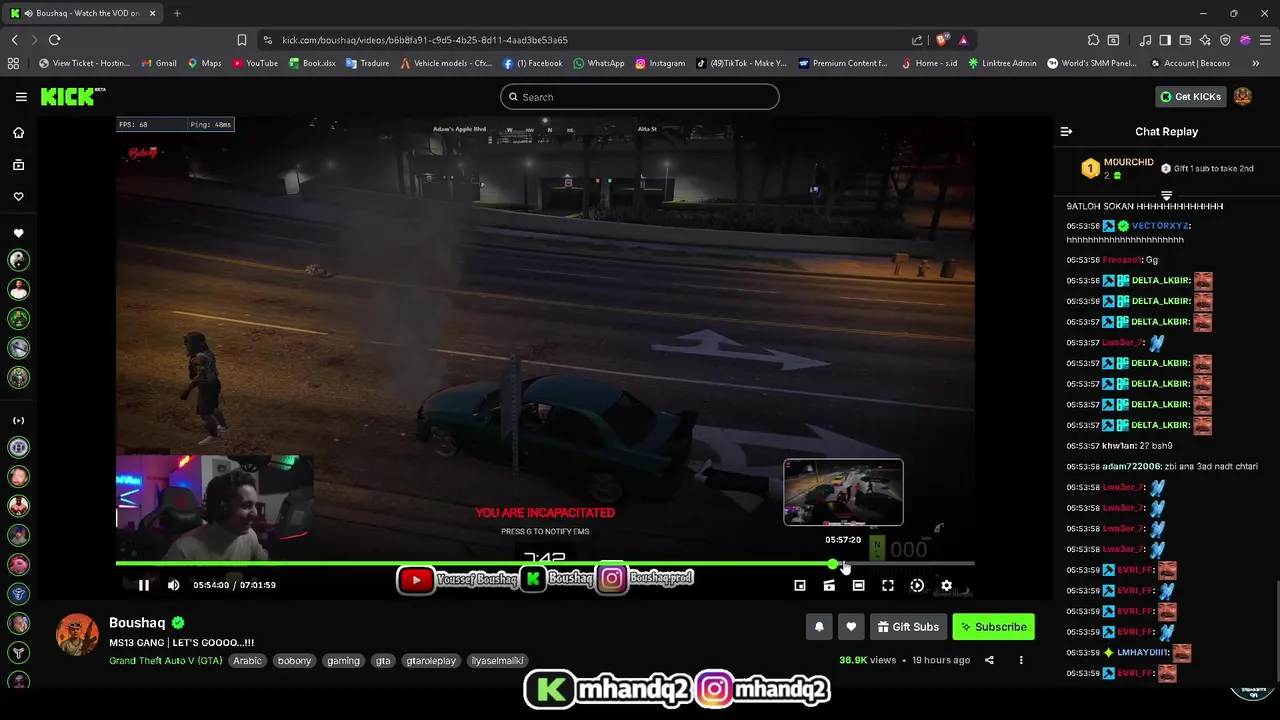
Task: Share this VOD with the share icon
Action: pos(989,660)
